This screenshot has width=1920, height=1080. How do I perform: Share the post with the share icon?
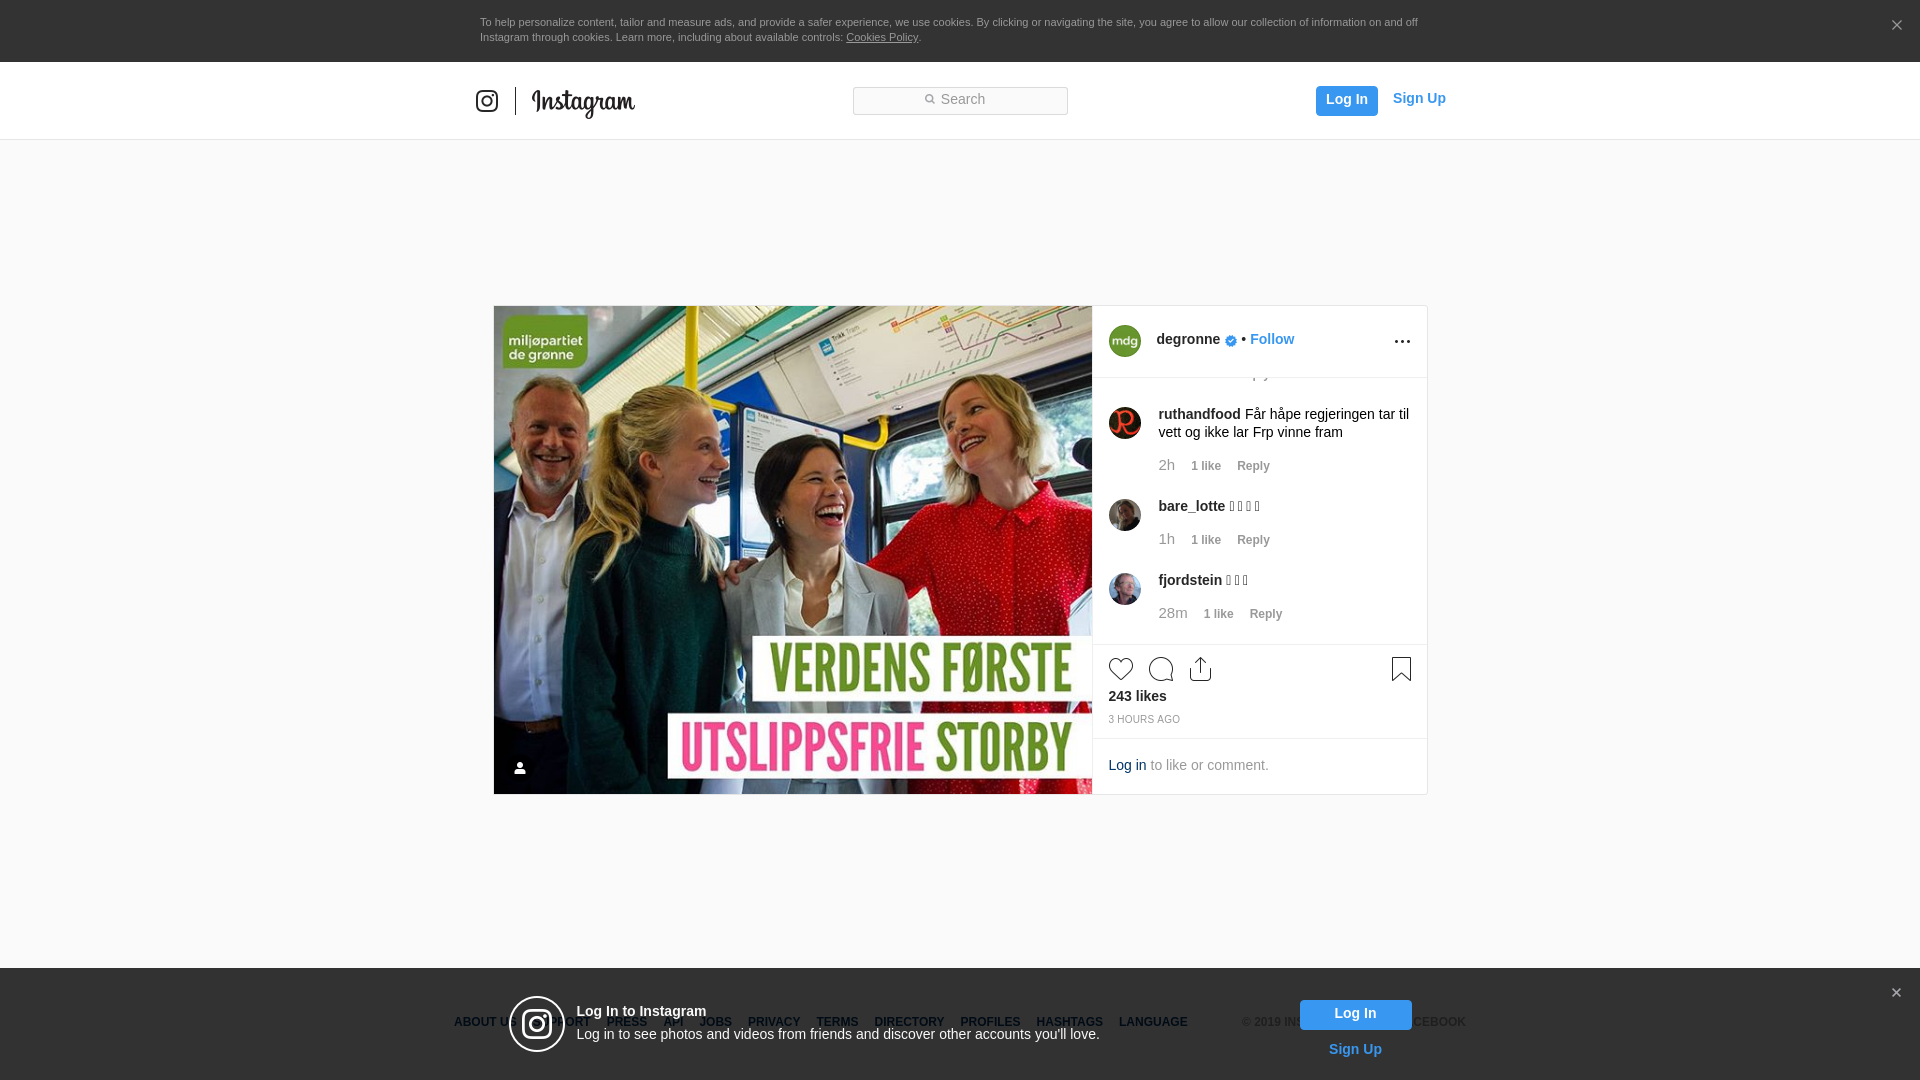pos(1200,669)
